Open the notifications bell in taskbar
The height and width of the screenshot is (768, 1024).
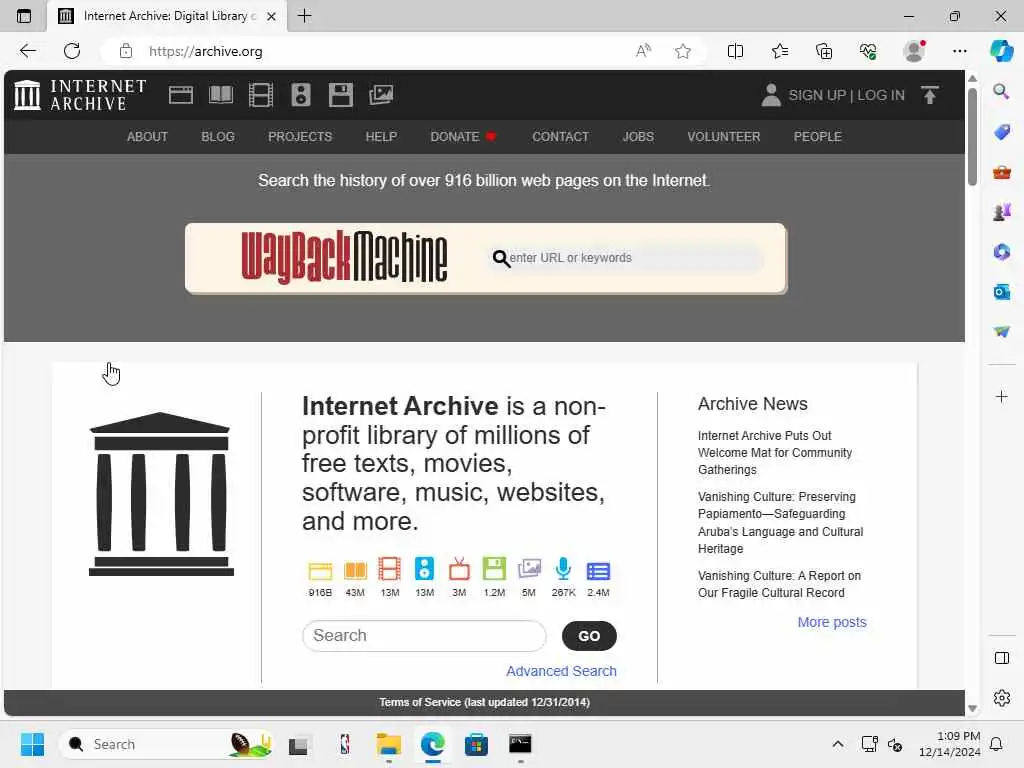click(996, 744)
